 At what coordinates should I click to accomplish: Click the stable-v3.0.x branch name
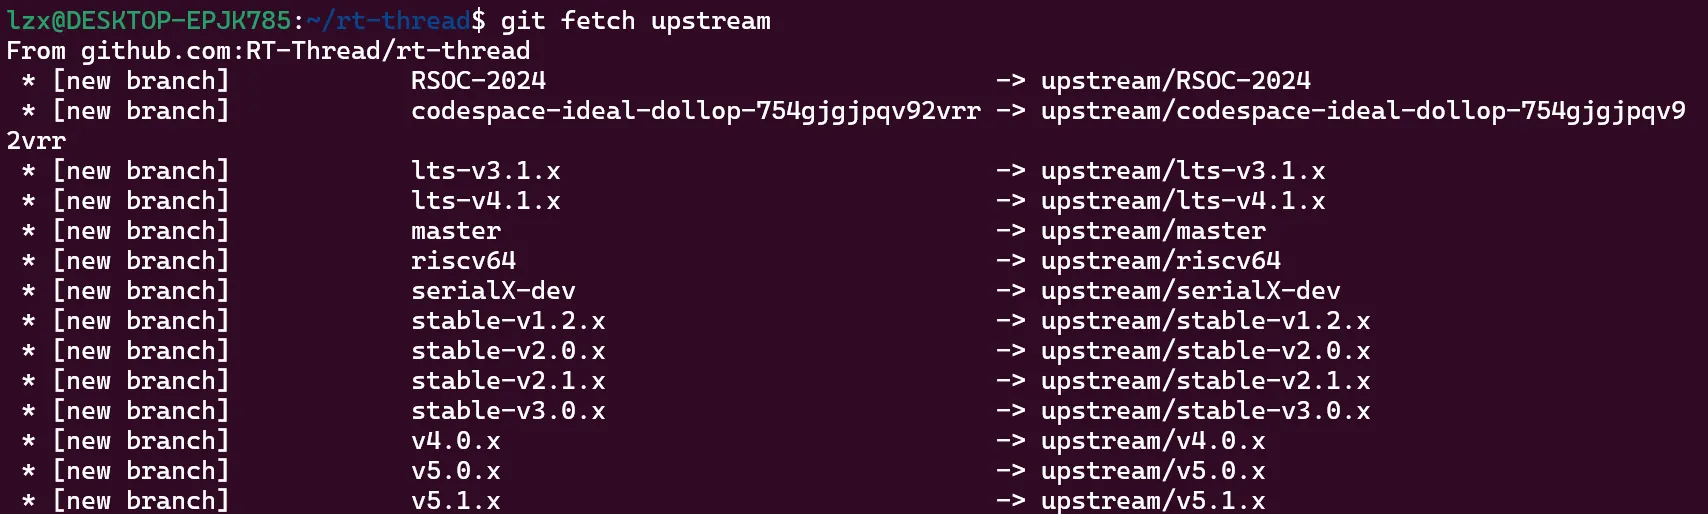click(508, 411)
